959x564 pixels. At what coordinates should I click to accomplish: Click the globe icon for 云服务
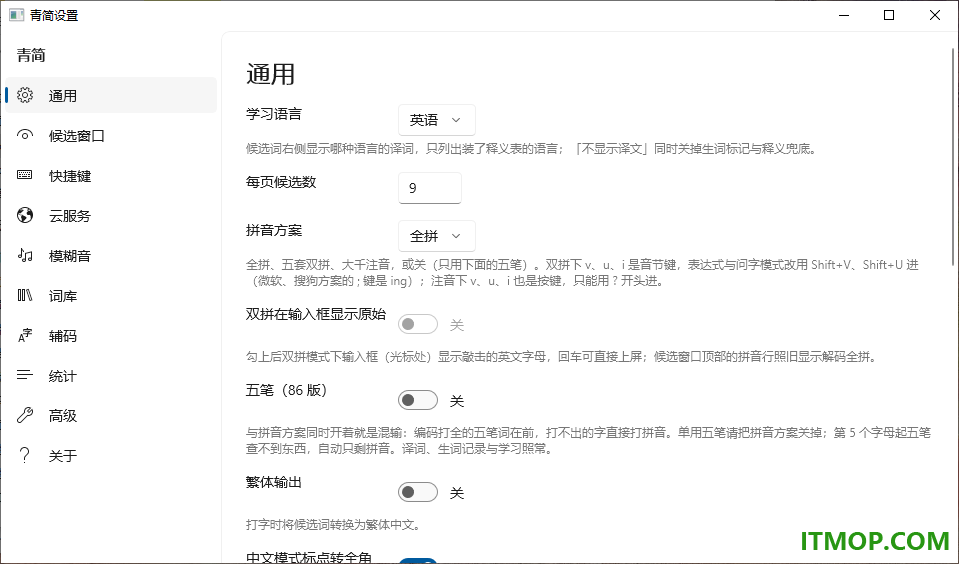[25, 215]
